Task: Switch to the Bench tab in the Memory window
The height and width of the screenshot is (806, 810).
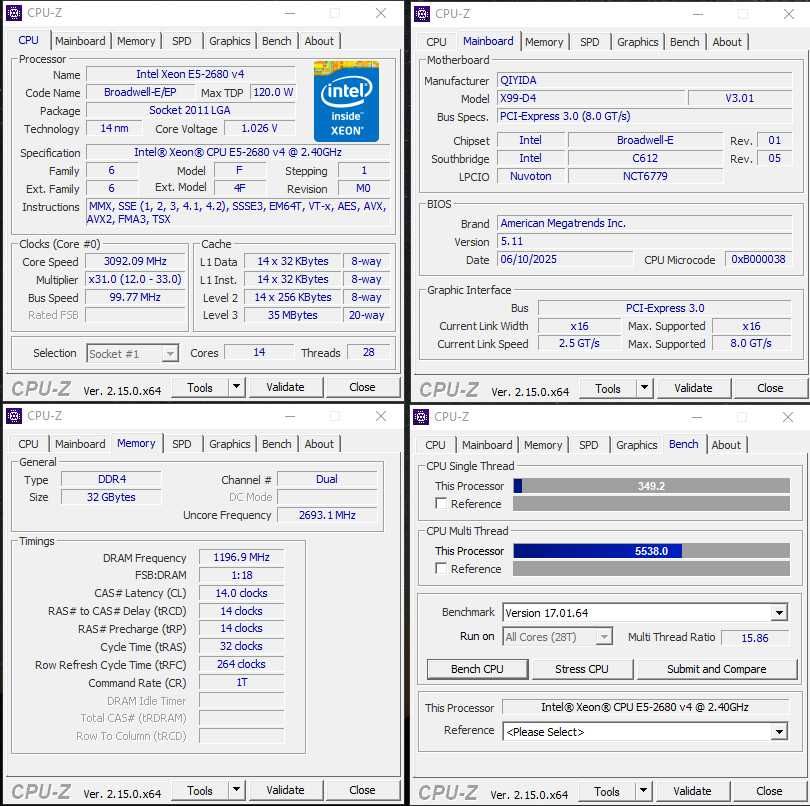Action: click(x=276, y=444)
